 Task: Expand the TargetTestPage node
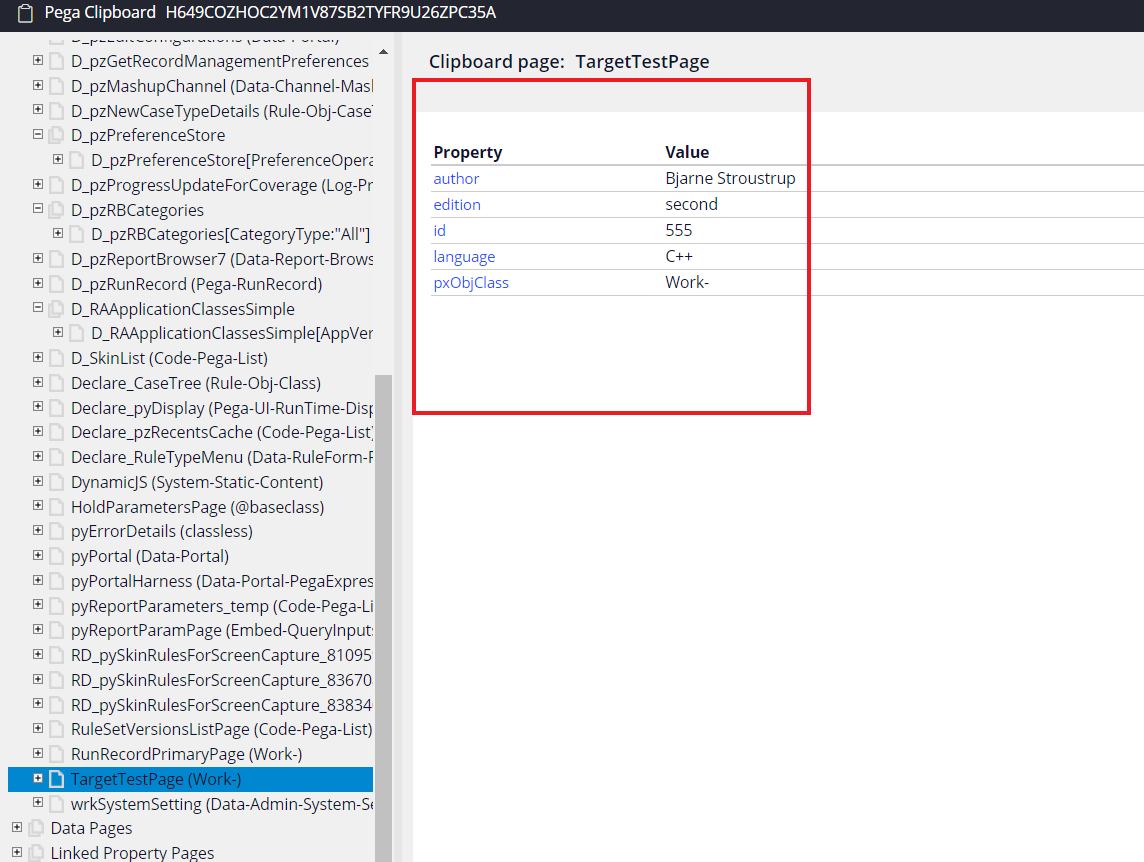tap(38, 779)
